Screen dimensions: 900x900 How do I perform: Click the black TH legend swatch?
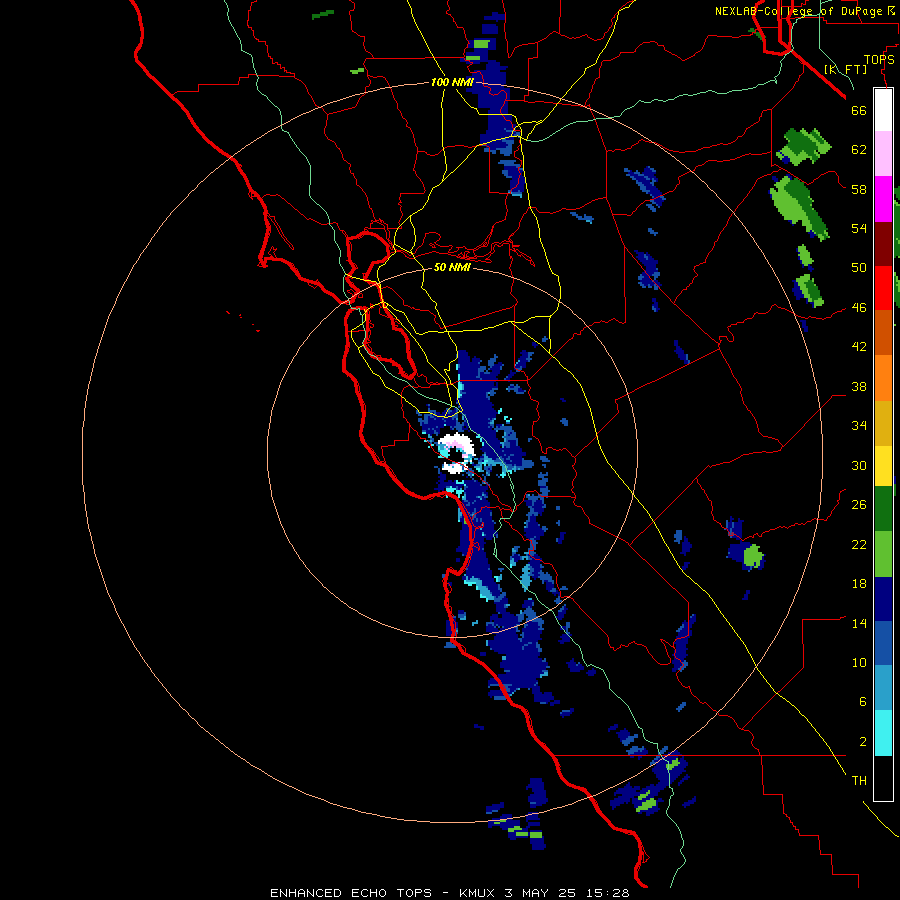[x=883, y=778]
